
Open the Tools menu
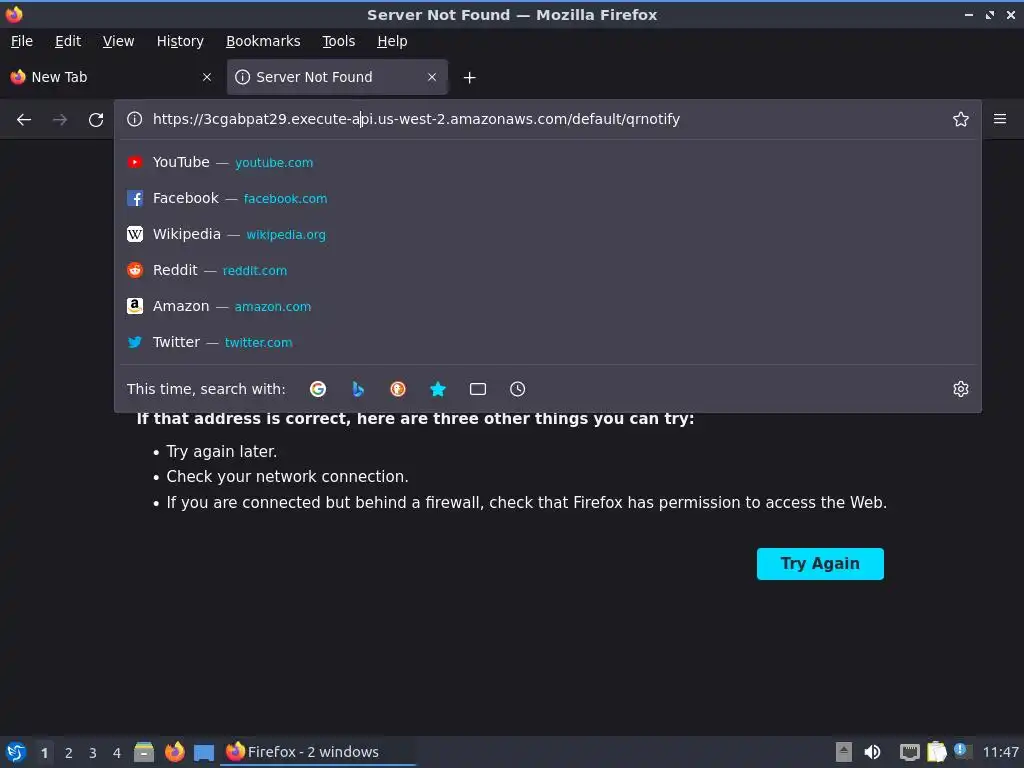point(338,41)
